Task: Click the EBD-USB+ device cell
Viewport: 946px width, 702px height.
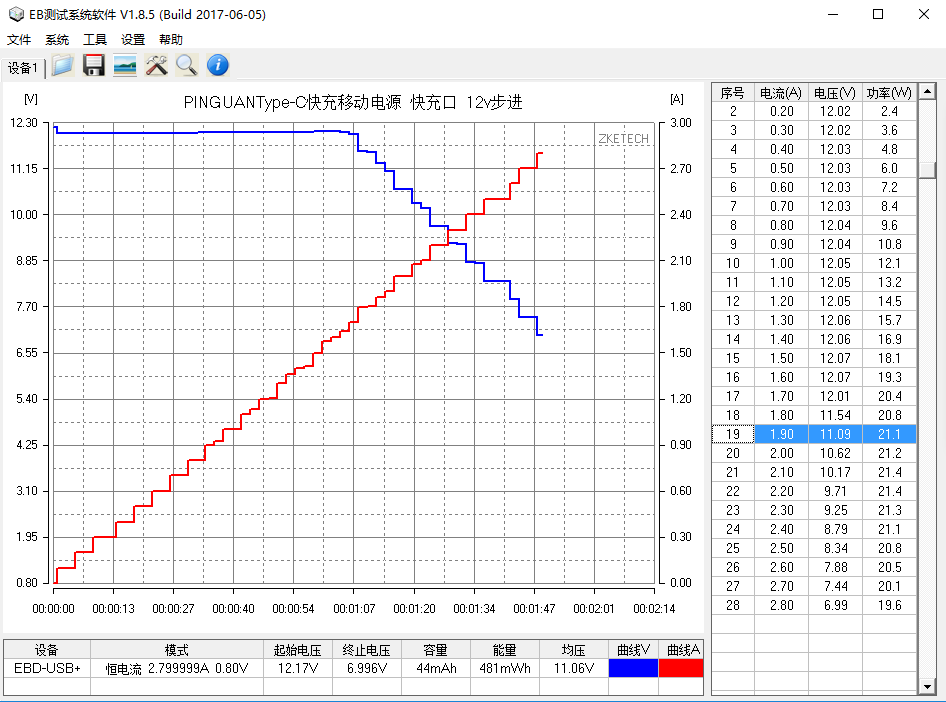Action: point(47,668)
